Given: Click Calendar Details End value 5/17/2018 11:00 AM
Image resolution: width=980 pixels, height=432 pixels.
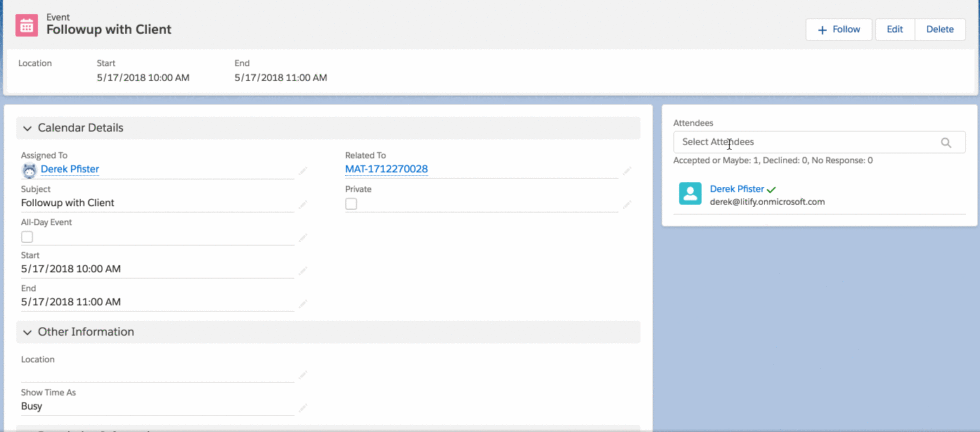Looking at the screenshot, I should tap(71, 302).
